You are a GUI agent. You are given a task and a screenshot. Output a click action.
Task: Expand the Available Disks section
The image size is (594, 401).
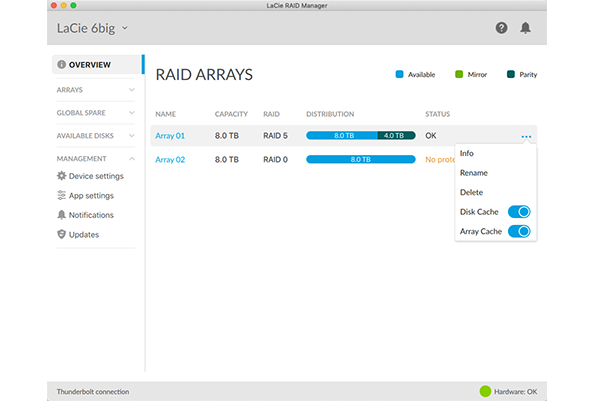click(x=95, y=136)
